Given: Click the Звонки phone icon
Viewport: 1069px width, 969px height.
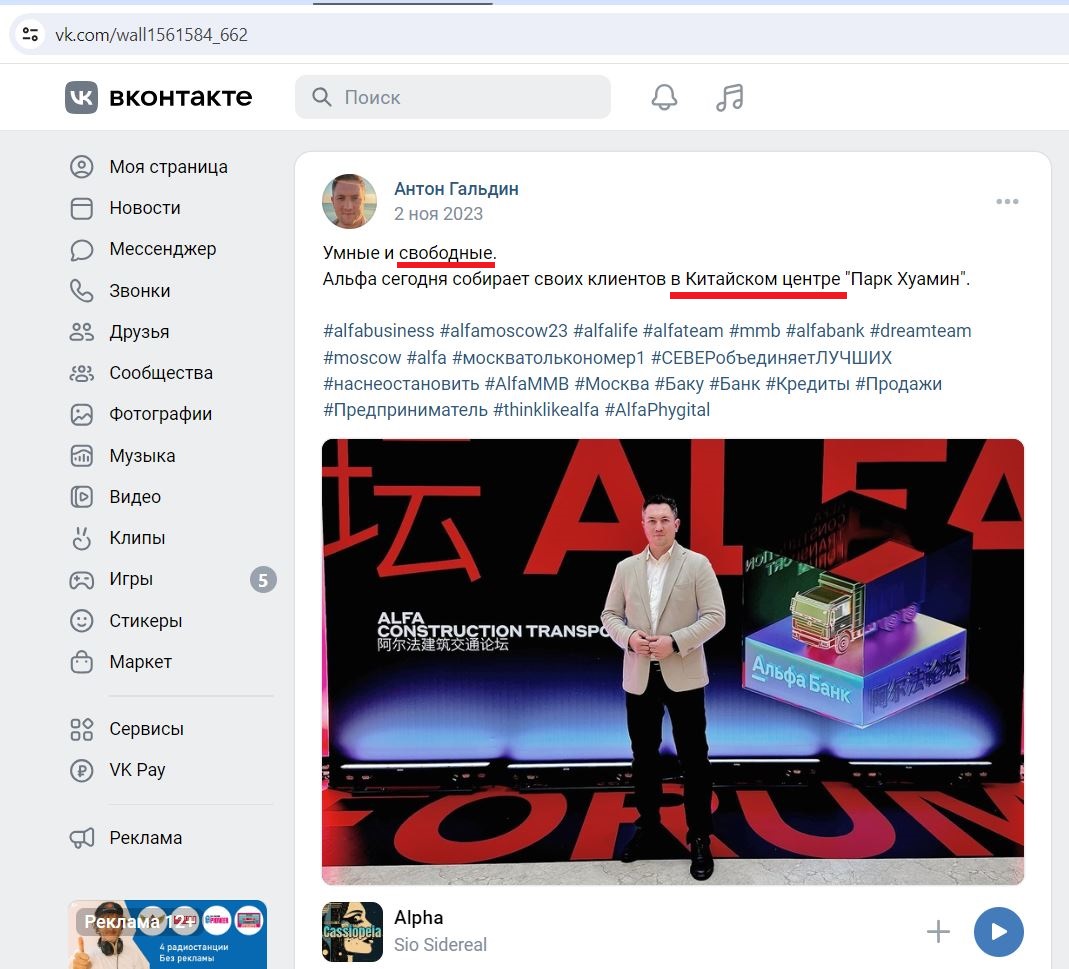Looking at the screenshot, I should [x=82, y=290].
